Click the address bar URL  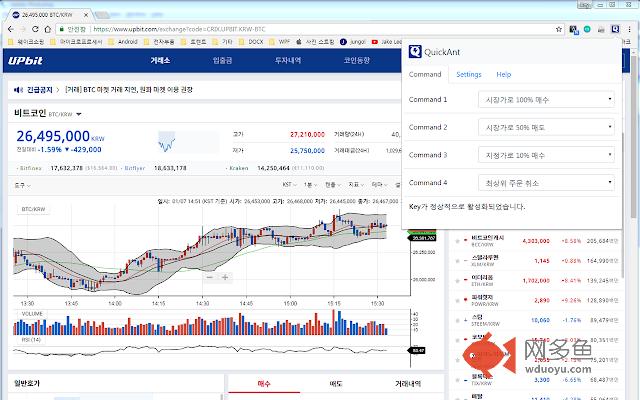pyautogui.click(x=179, y=29)
